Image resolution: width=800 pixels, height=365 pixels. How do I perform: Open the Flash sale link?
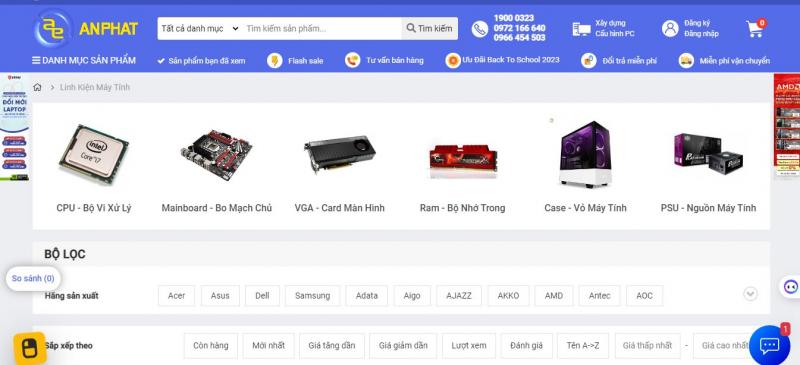[x=305, y=61]
